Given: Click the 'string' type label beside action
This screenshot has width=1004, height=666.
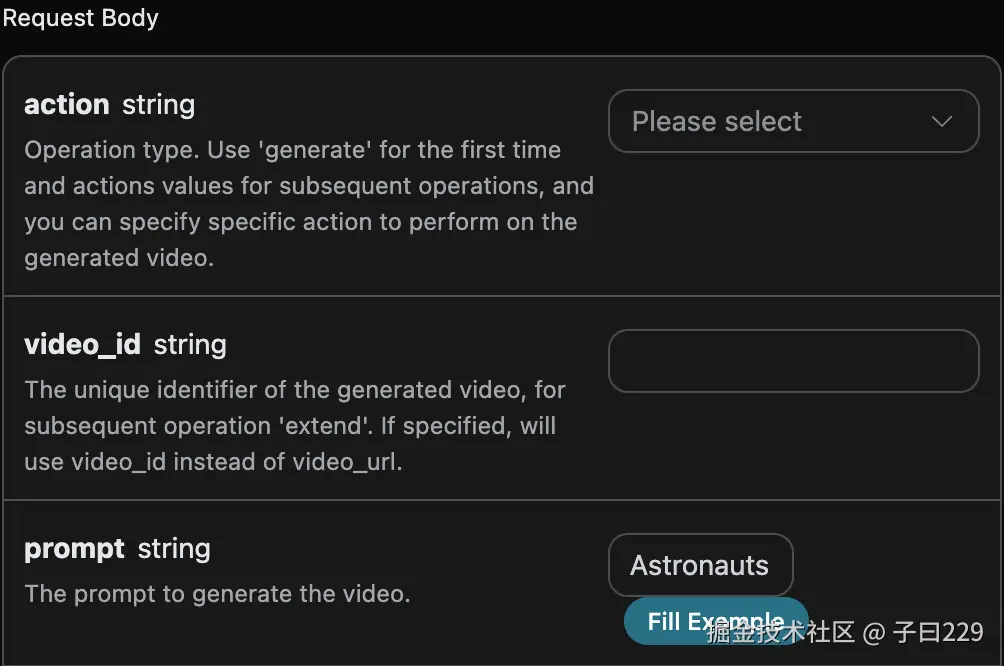Looking at the screenshot, I should [x=158, y=105].
